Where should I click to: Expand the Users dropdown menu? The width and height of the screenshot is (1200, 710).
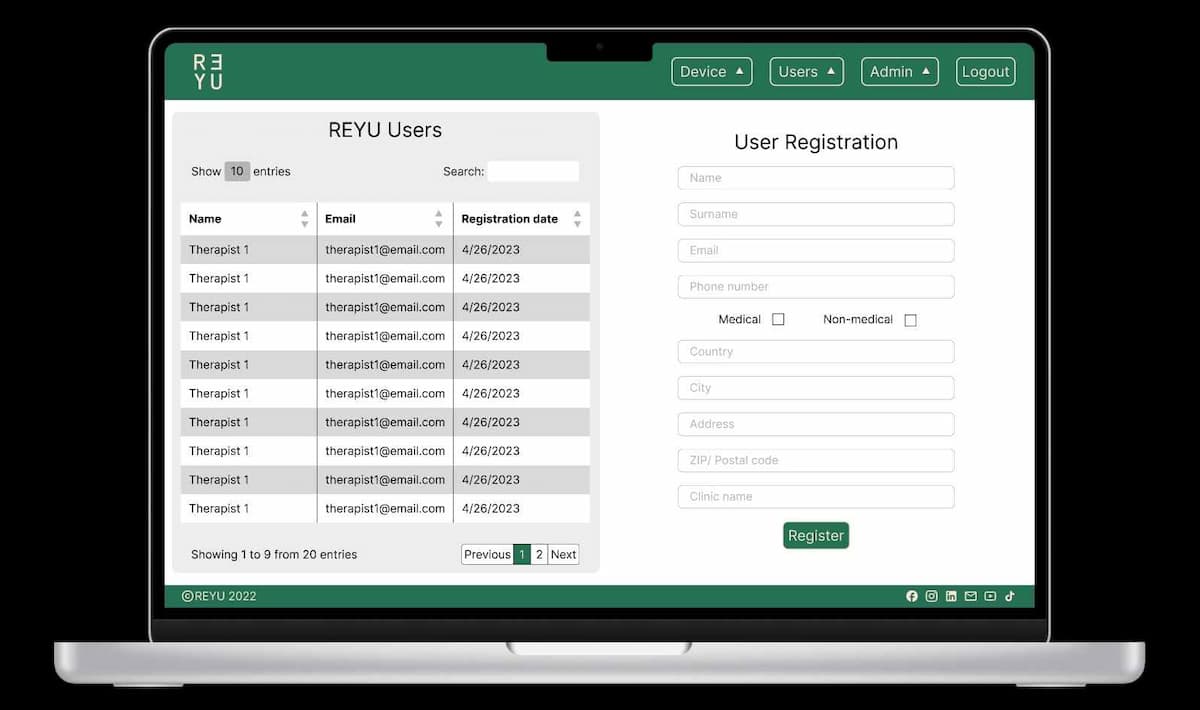click(806, 72)
